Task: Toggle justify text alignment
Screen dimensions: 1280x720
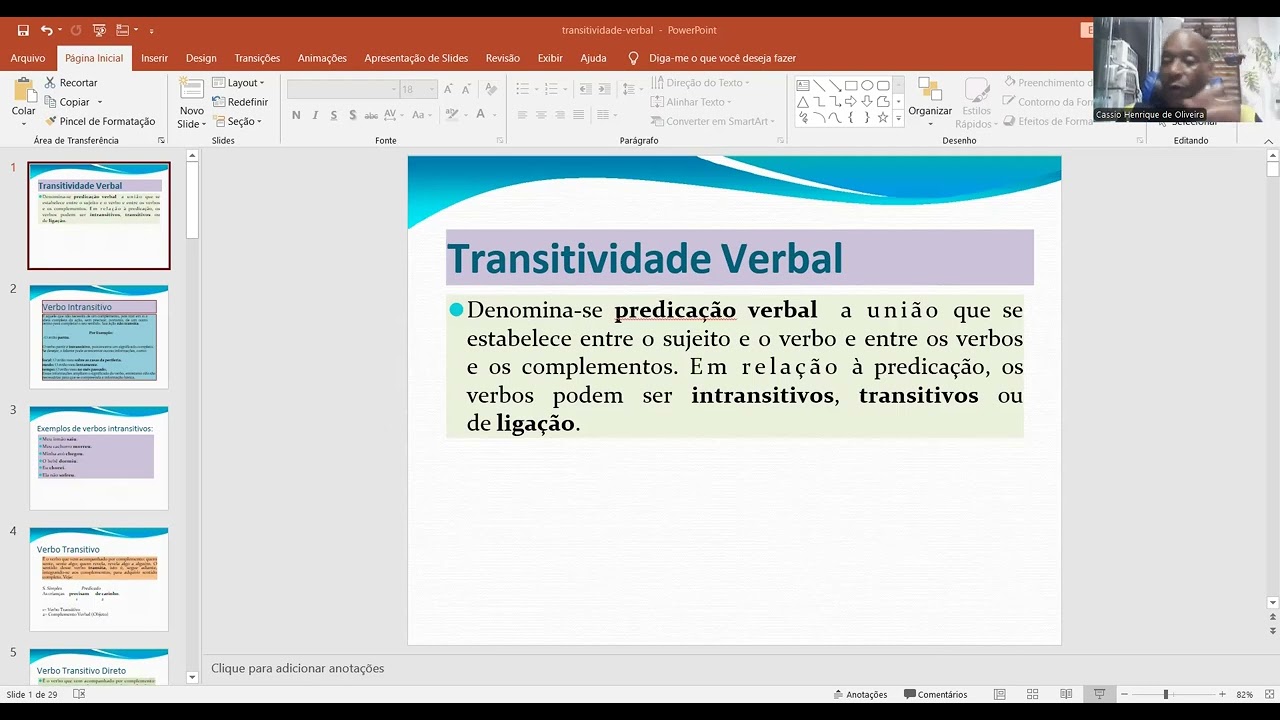Action: (x=579, y=115)
